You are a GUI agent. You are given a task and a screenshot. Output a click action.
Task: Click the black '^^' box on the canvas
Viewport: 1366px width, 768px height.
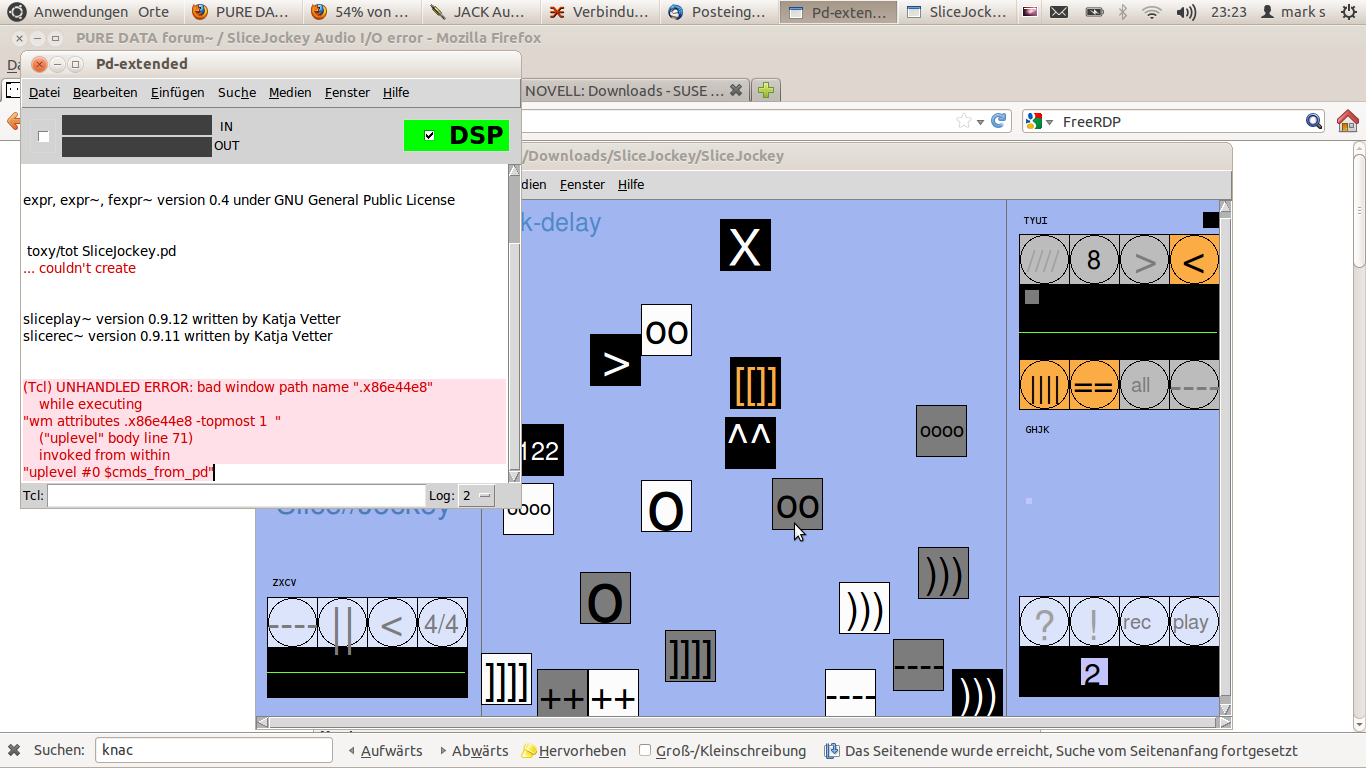coord(750,443)
